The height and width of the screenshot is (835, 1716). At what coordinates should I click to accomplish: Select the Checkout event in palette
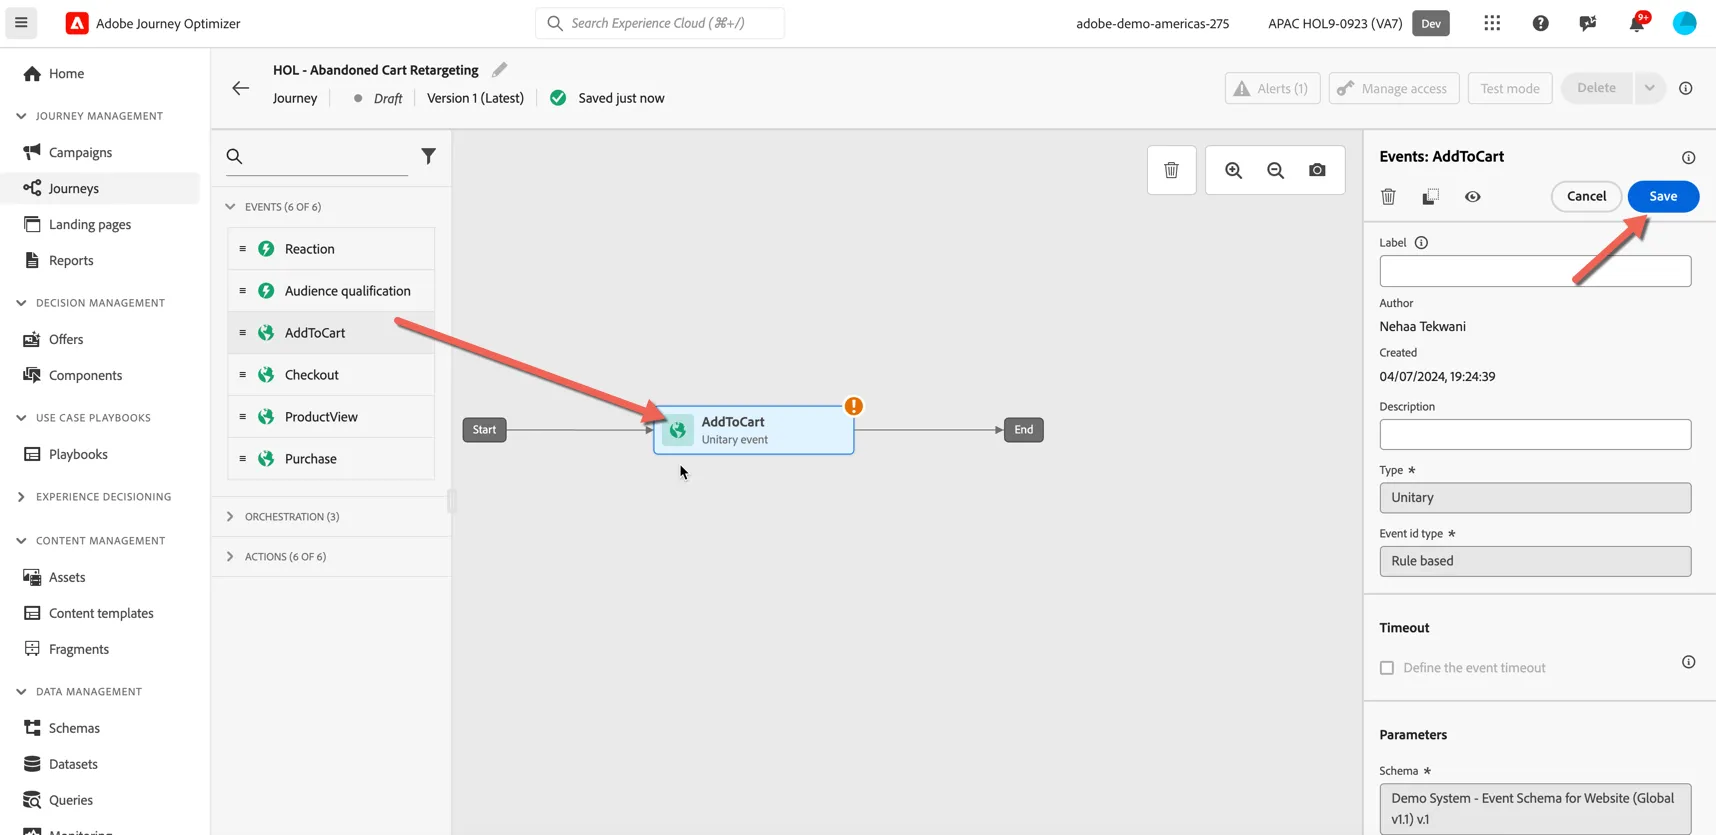pyautogui.click(x=331, y=375)
